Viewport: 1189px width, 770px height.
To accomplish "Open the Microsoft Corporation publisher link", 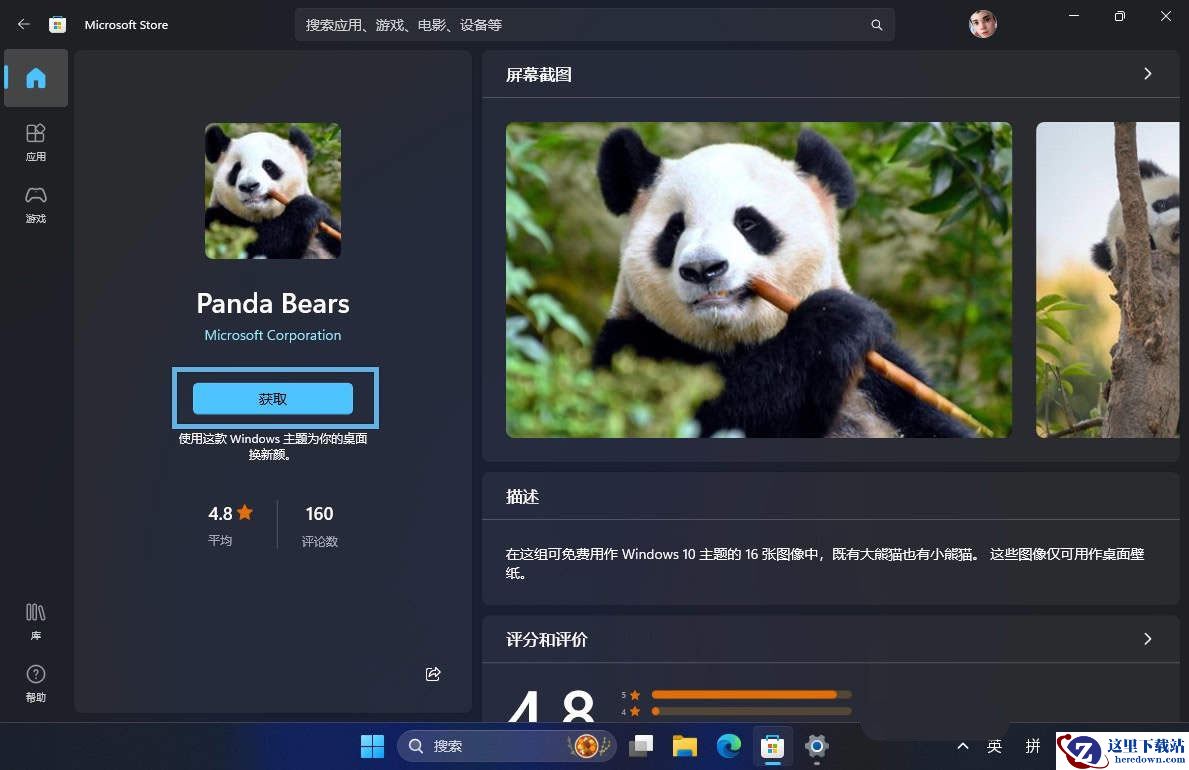I will tap(273, 335).
